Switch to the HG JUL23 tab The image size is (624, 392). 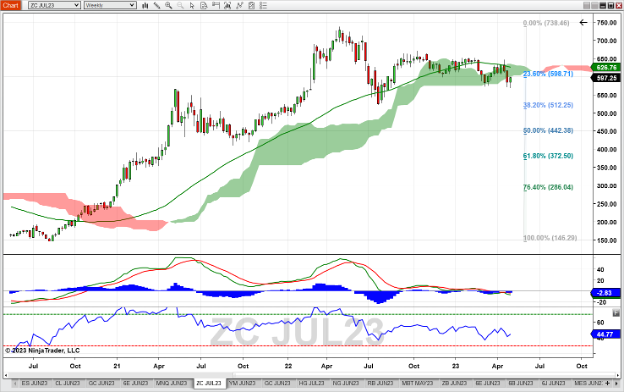[312, 383]
